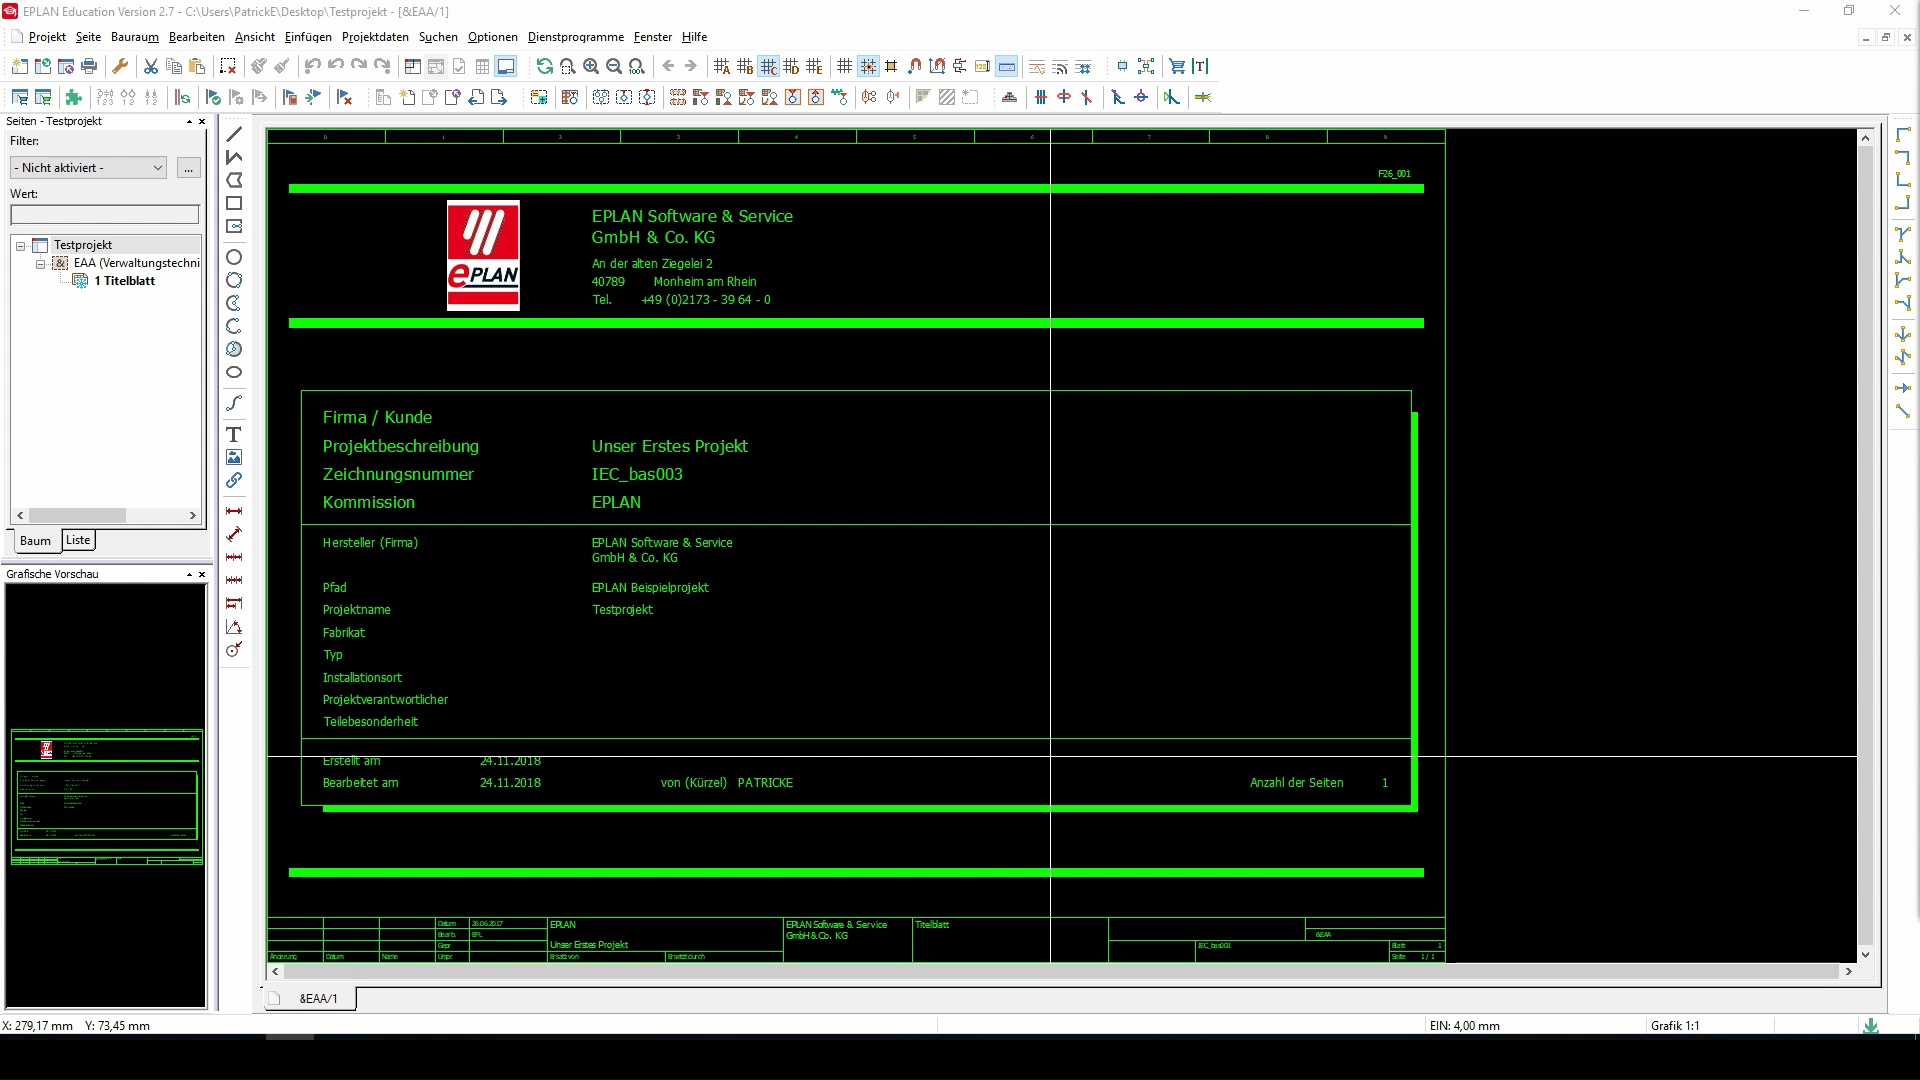Click the filter browse button with three dots
This screenshot has width=1920, height=1080.
[188, 168]
